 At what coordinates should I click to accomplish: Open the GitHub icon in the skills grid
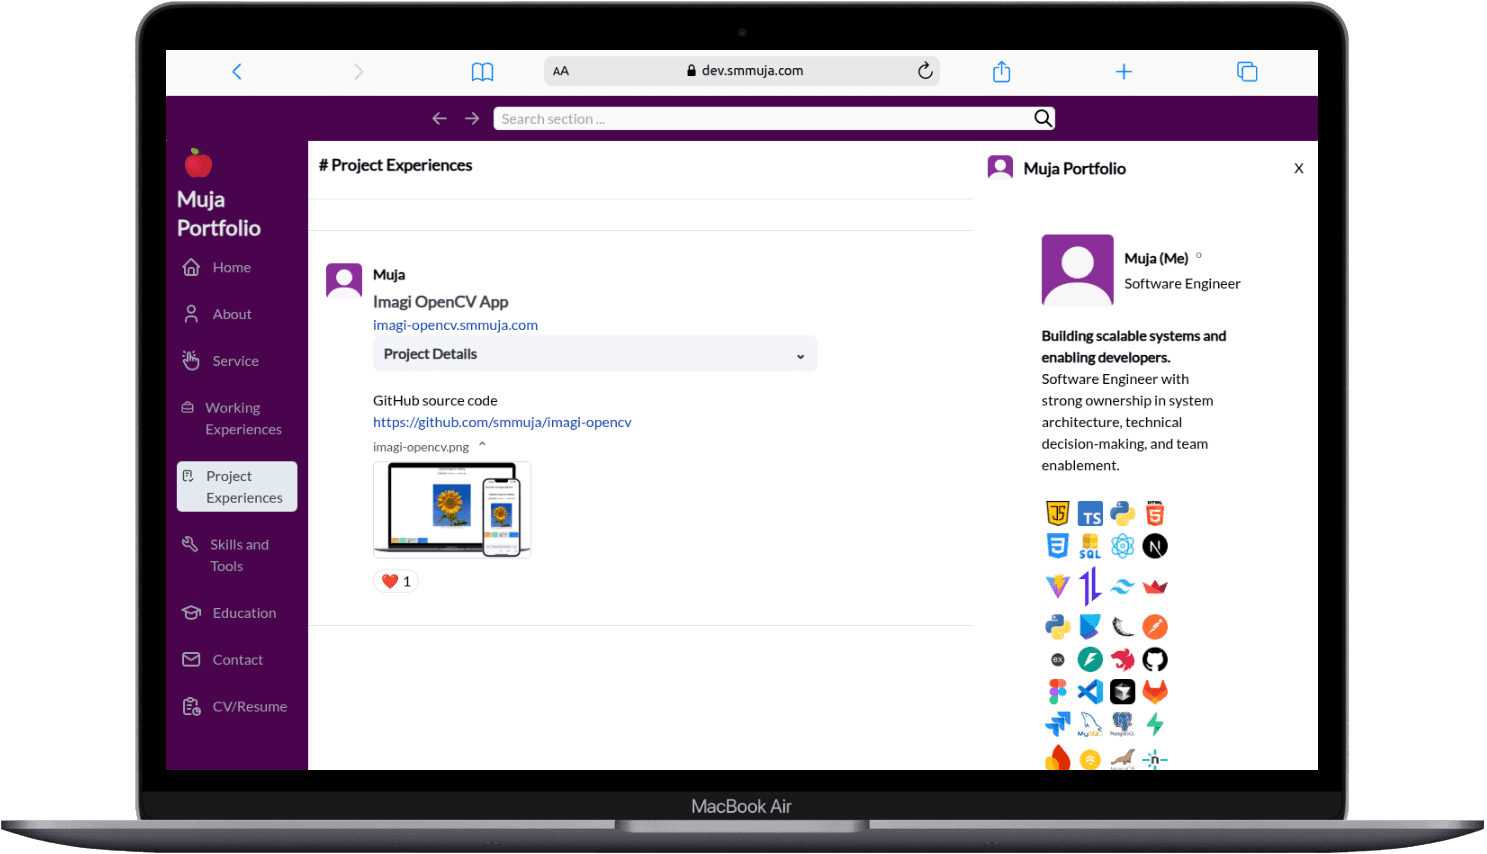coord(1155,659)
